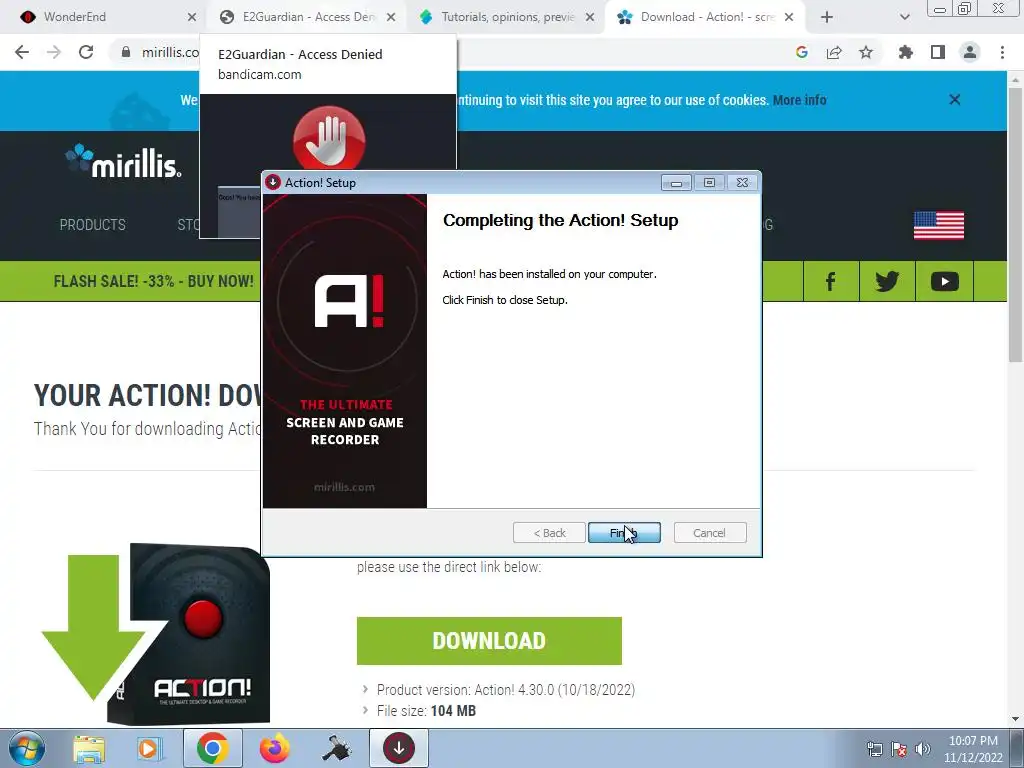The image size is (1024, 768).
Task: Open the volume speaker tray icon
Action: [x=923, y=749]
